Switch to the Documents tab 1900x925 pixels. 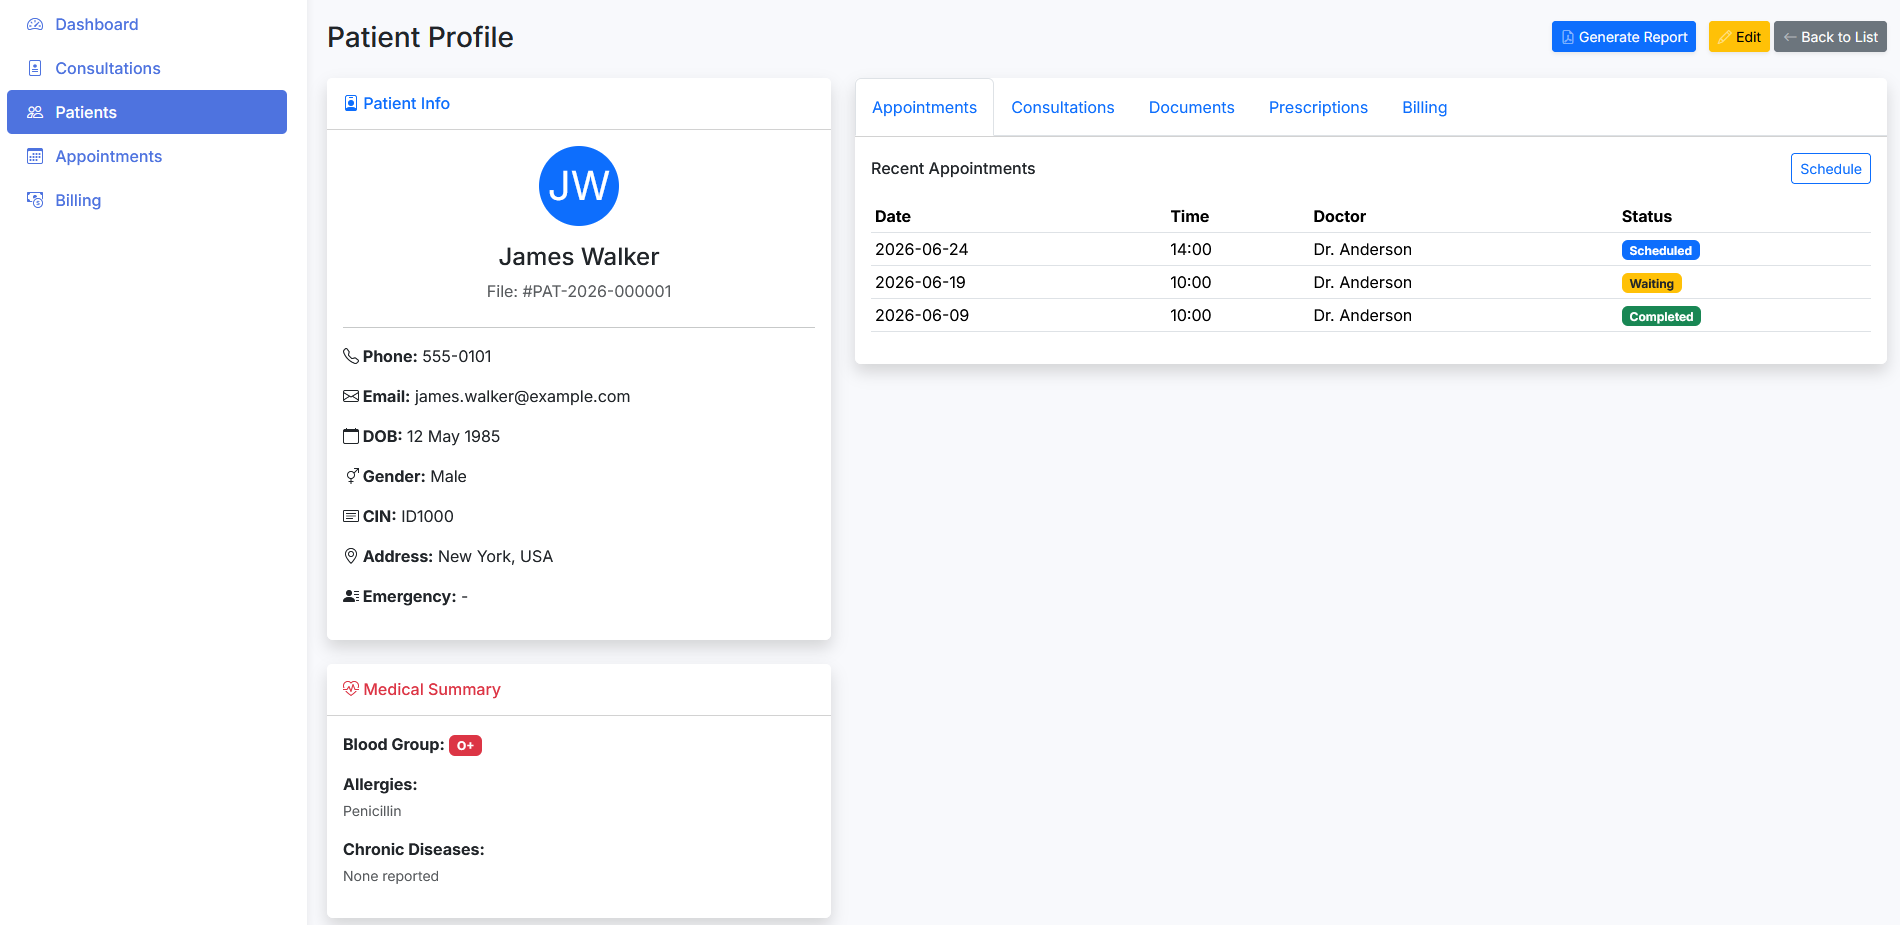point(1191,107)
